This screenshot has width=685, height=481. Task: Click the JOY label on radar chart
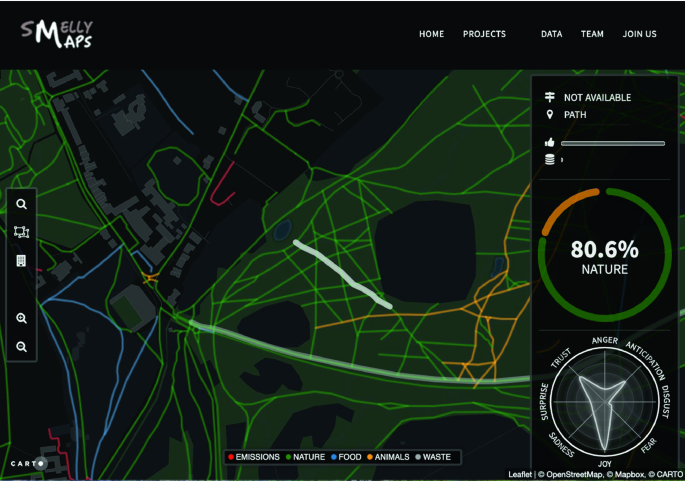pos(605,464)
